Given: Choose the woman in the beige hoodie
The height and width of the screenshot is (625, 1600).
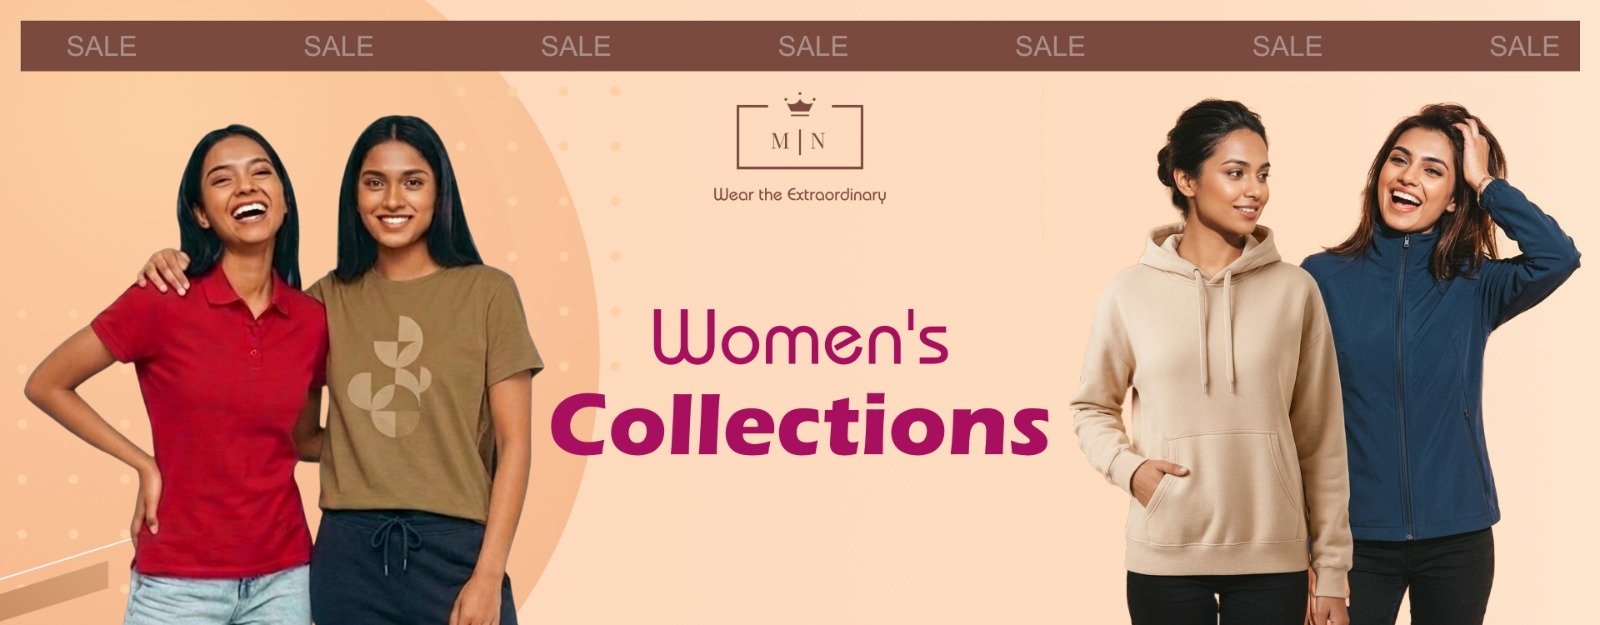Looking at the screenshot, I should tap(1215, 362).
